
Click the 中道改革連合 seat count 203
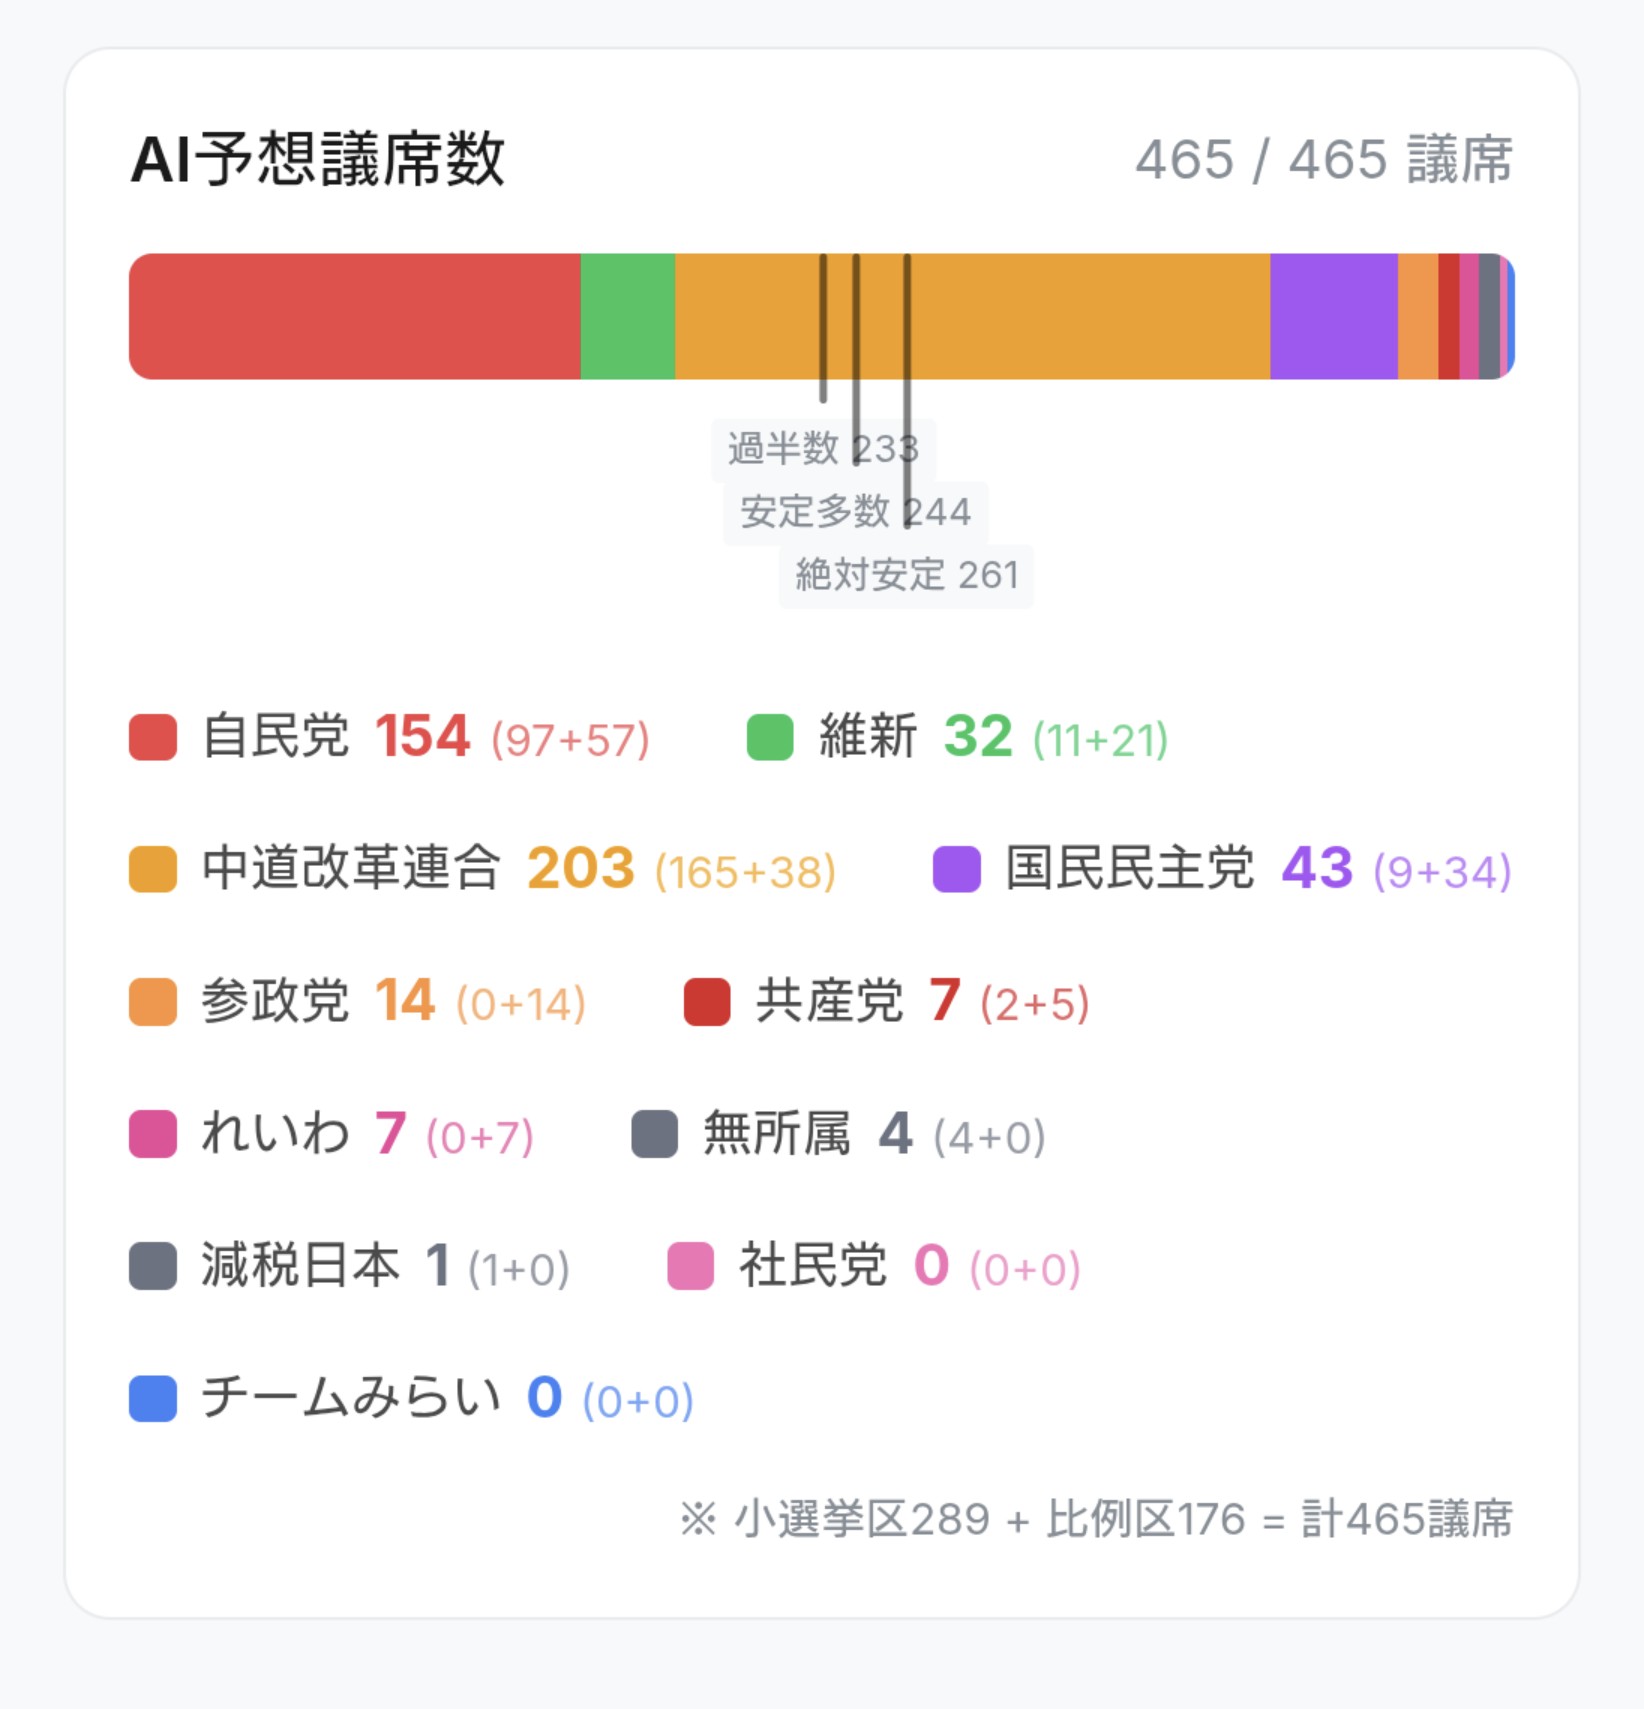[580, 868]
